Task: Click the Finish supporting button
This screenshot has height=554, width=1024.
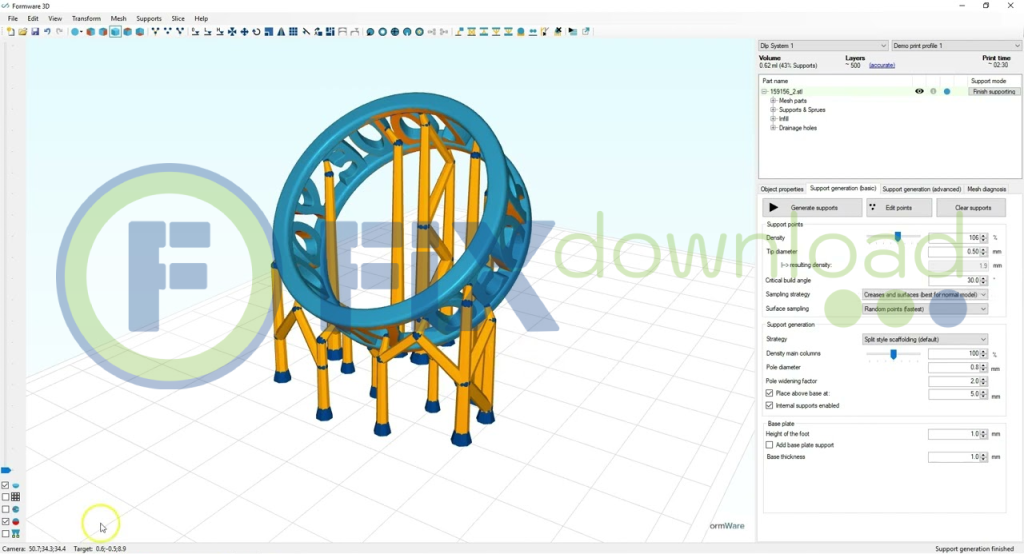Action: click(x=994, y=91)
